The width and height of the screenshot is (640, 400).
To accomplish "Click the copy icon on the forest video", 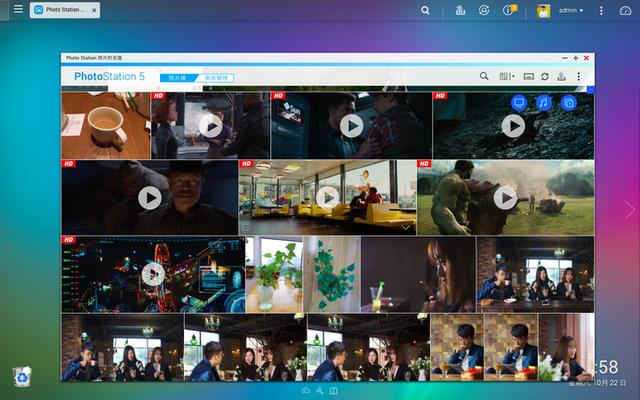I will 569,102.
